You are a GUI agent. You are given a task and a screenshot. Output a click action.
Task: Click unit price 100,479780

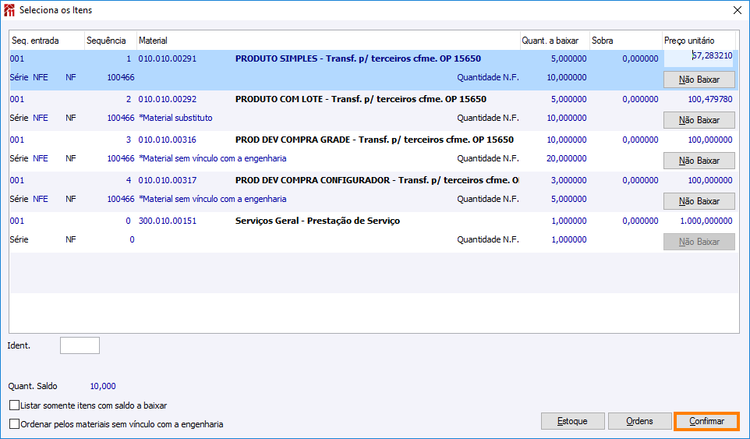tap(710, 99)
